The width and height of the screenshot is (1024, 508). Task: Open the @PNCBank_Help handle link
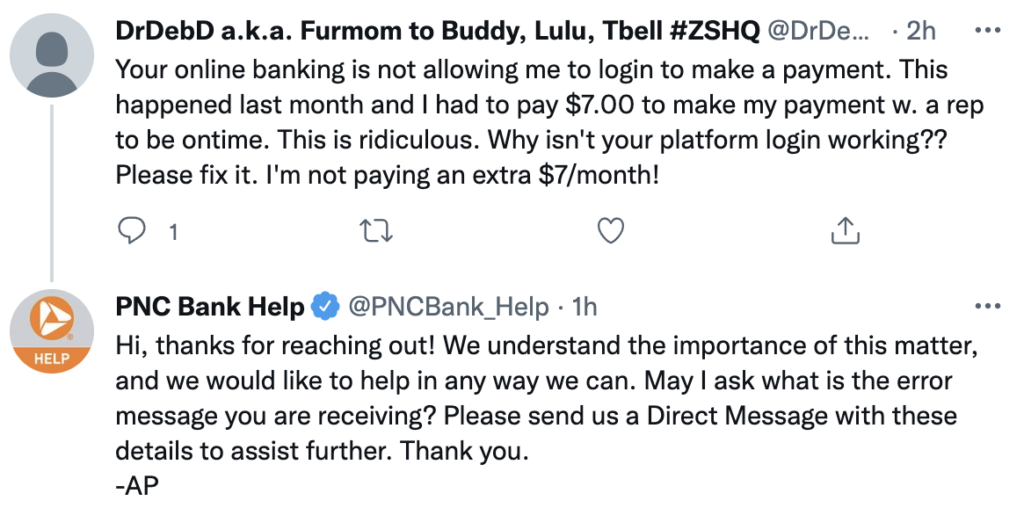tap(448, 307)
